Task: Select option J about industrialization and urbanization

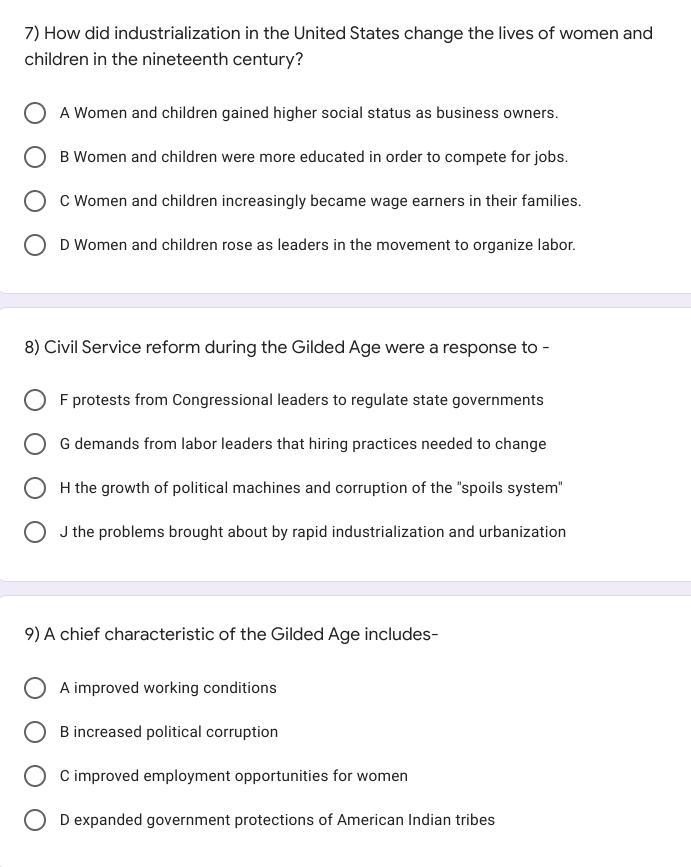Action: pos(34,532)
